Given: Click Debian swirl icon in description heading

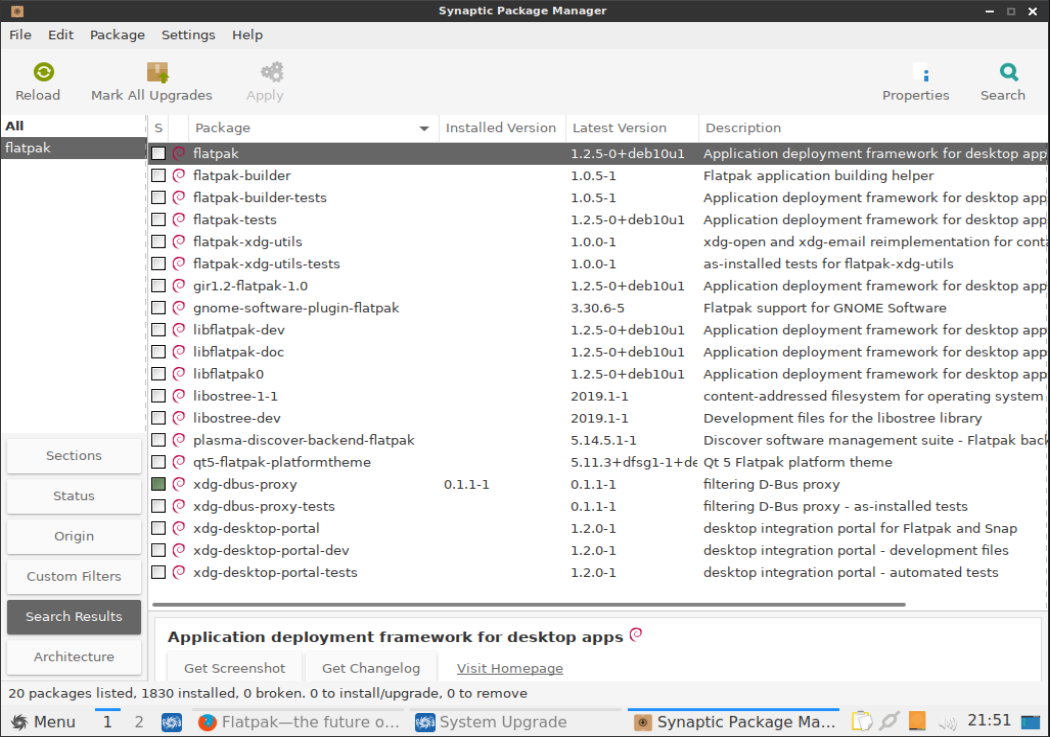Looking at the screenshot, I should click(636, 634).
